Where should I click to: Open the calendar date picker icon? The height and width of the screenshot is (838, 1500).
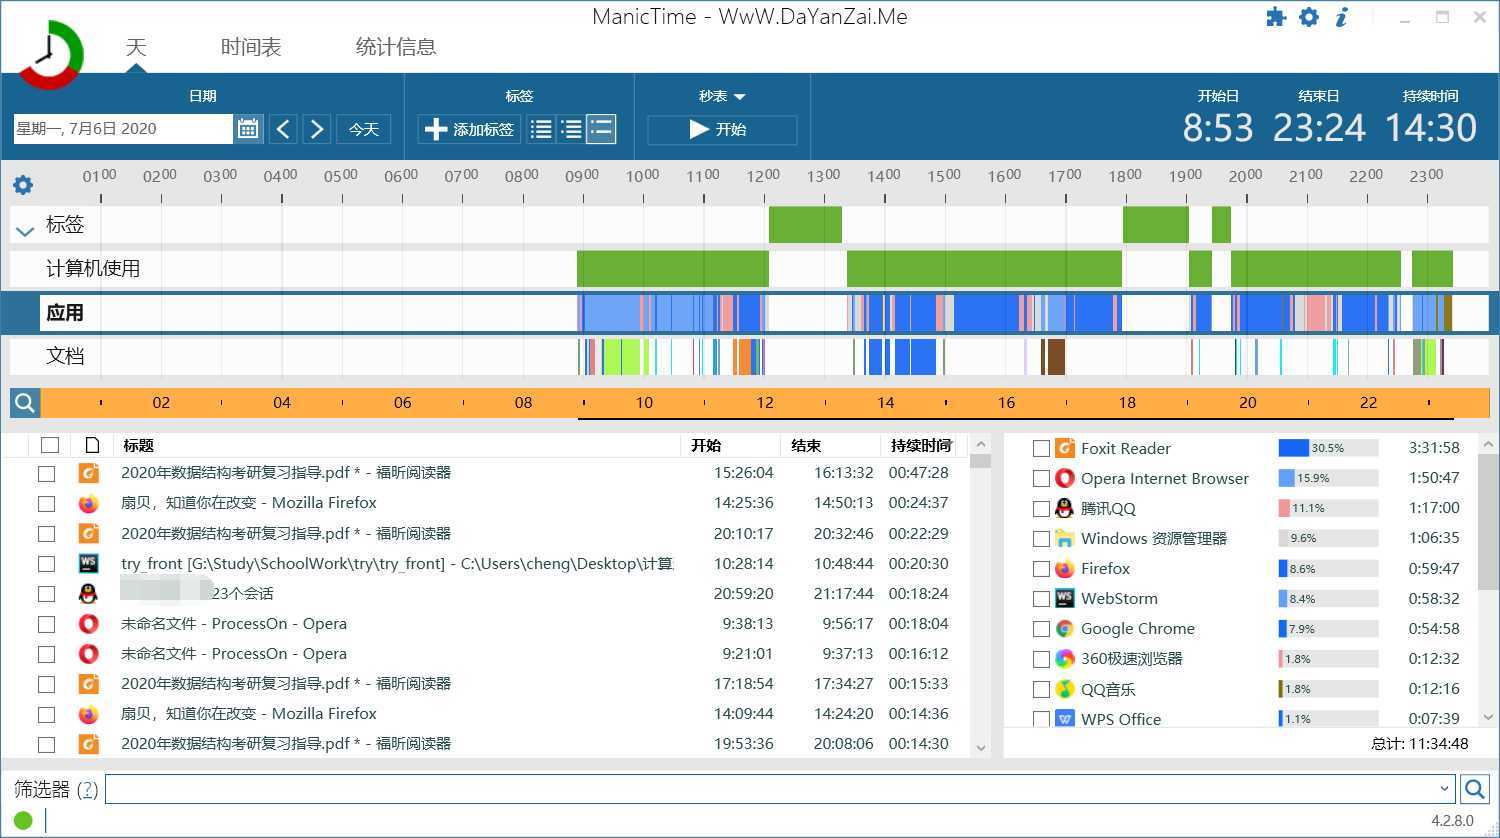(248, 129)
